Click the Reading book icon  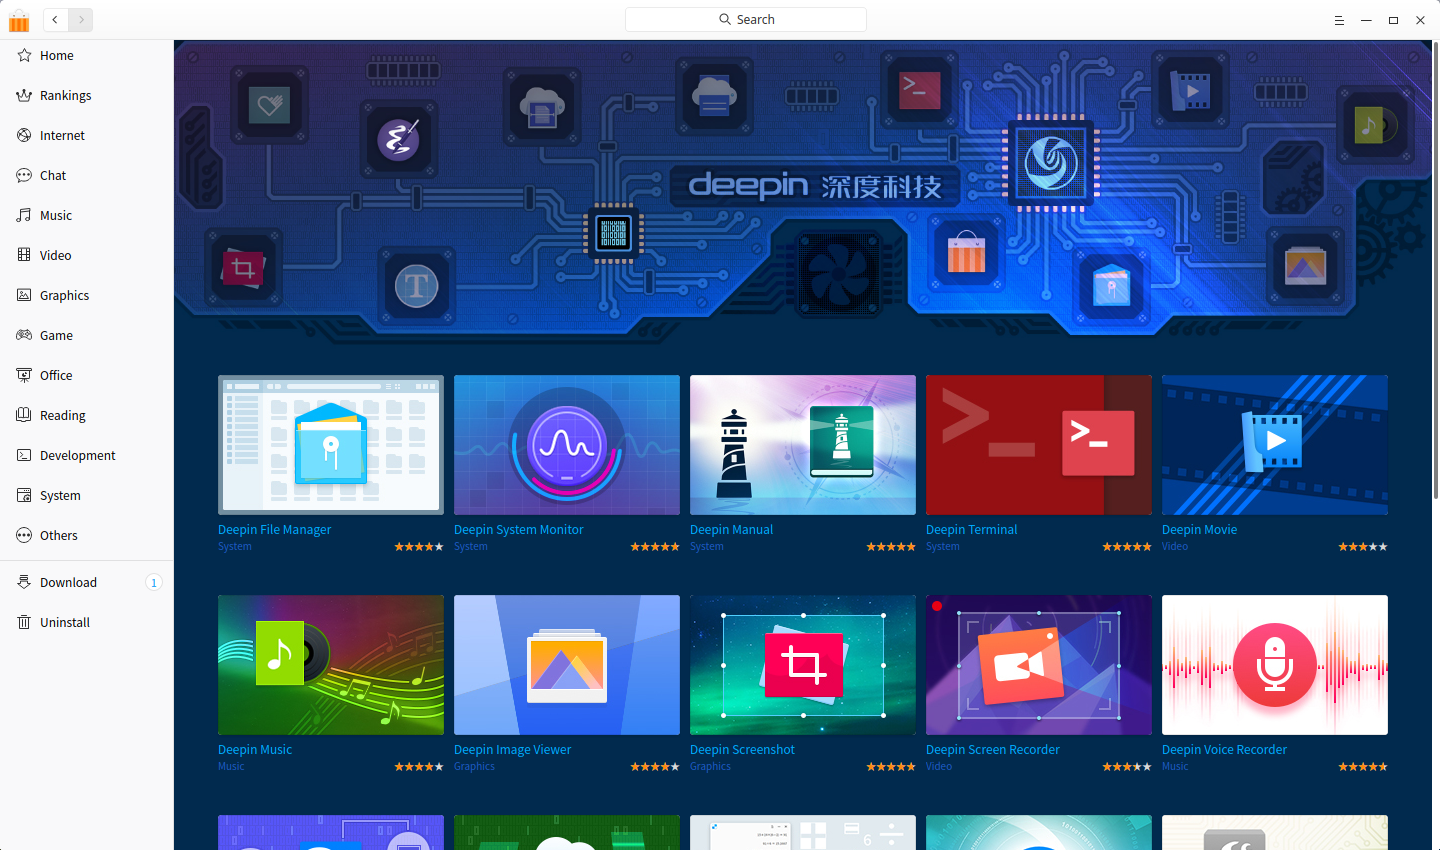pos(24,415)
